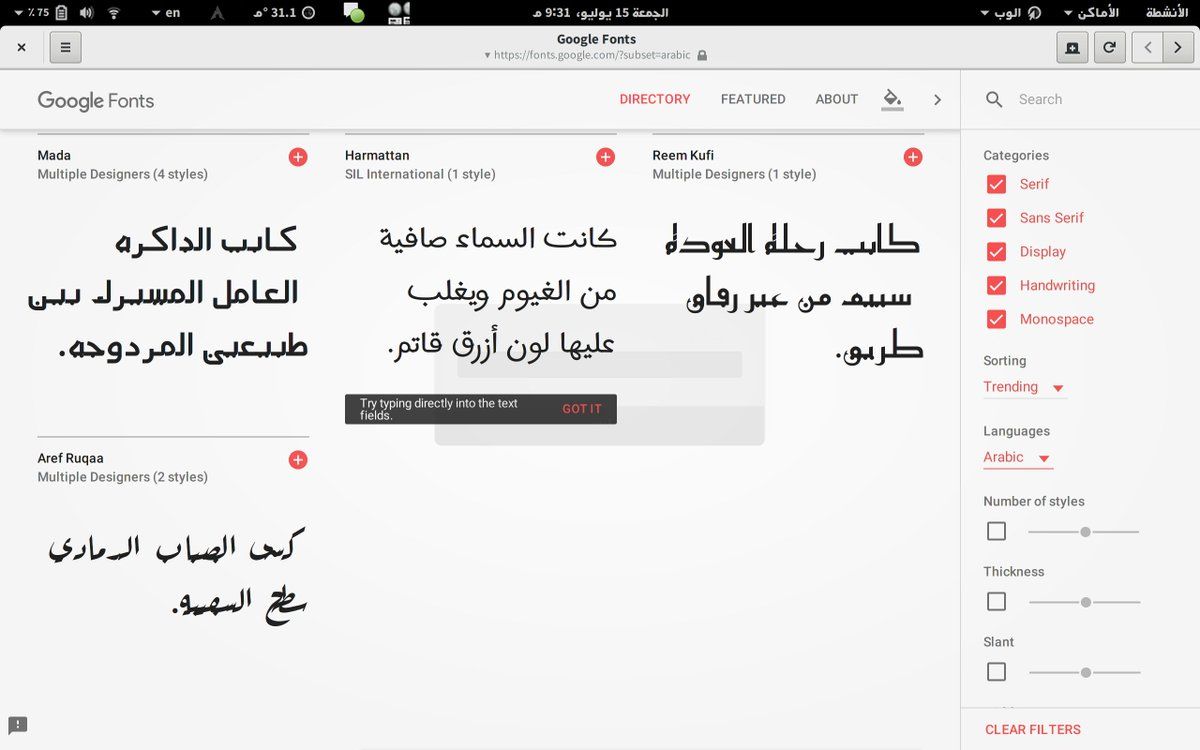Switch to the FEATURED tab
The height and width of the screenshot is (750, 1200).
tap(753, 99)
